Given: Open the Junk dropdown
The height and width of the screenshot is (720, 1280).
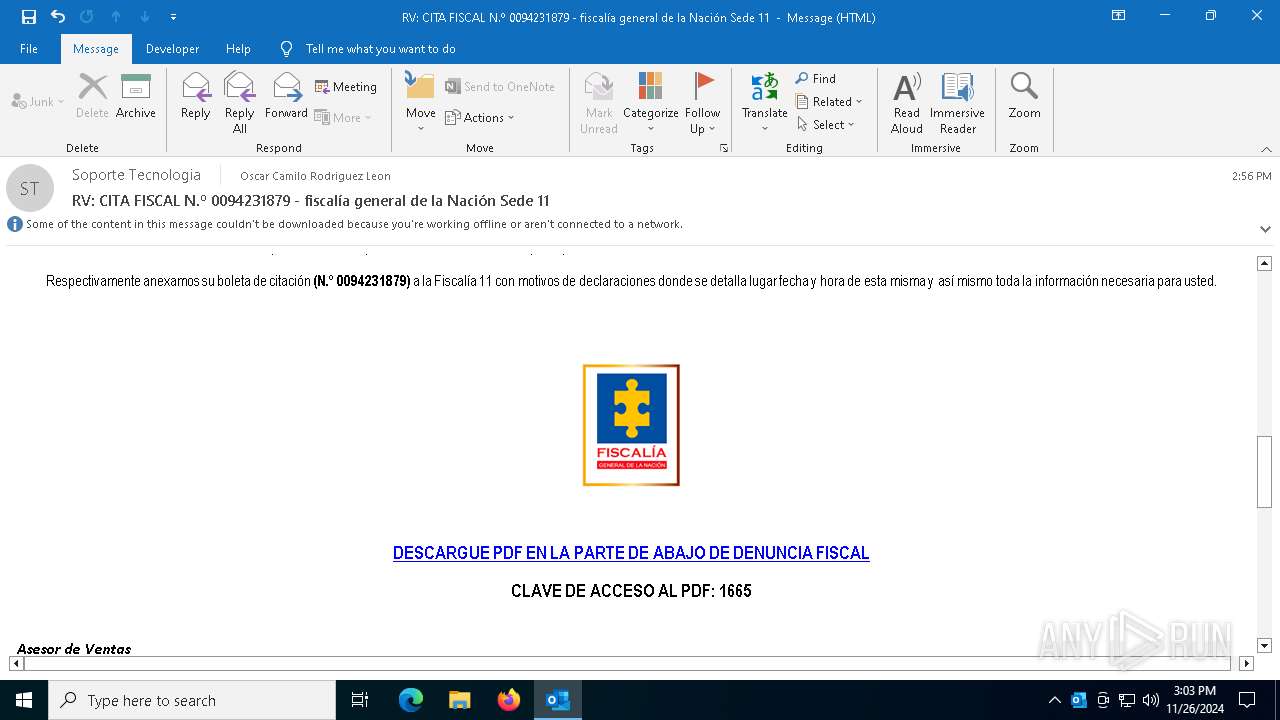Looking at the screenshot, I should [x=38, y=101].
